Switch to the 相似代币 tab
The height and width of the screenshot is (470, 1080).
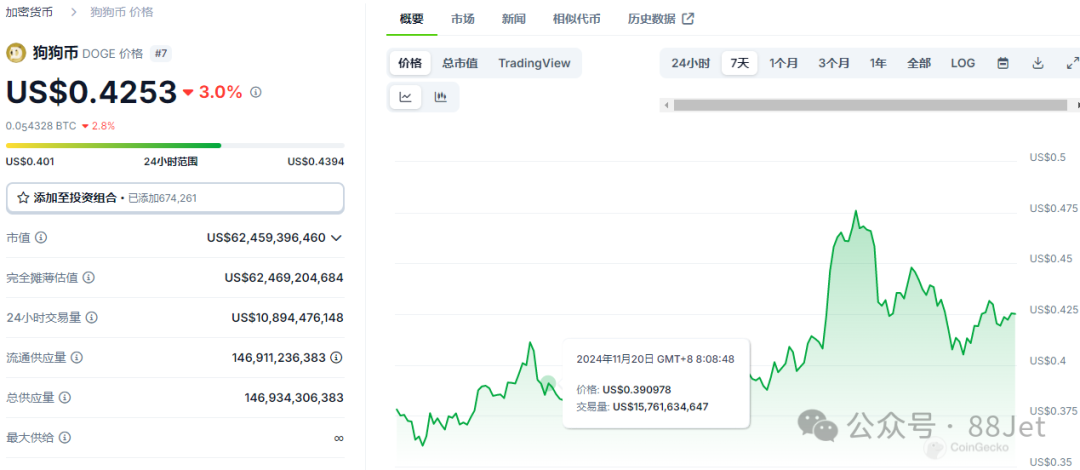[x=577, y=19]
